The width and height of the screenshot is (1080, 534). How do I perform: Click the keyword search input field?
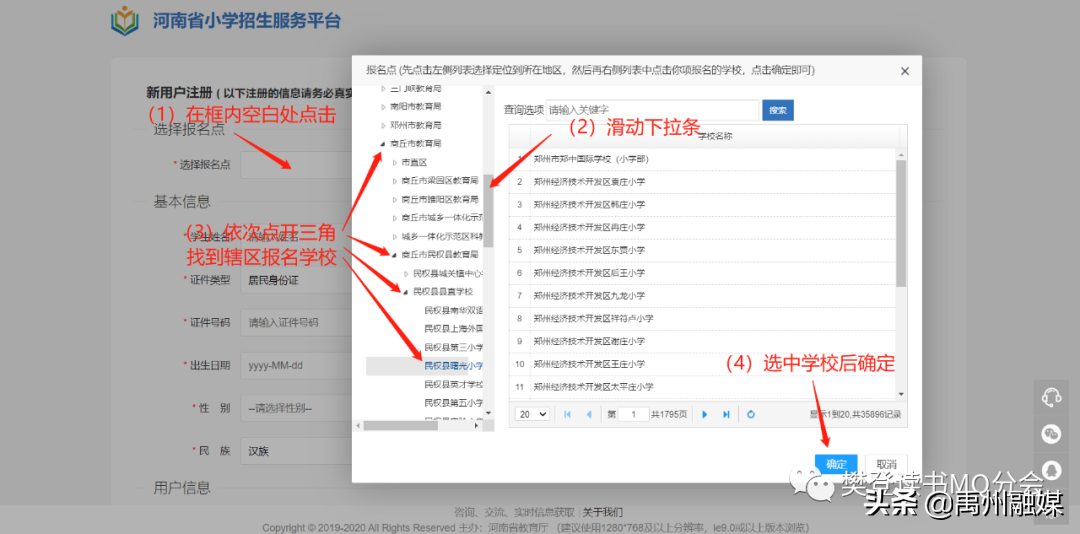point(652,110)
